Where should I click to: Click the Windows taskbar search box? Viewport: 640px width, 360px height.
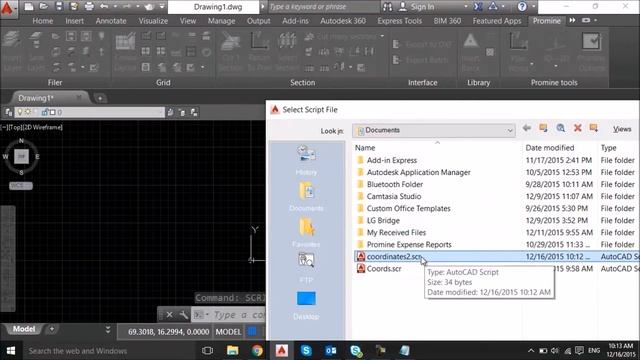coord(107,351)
